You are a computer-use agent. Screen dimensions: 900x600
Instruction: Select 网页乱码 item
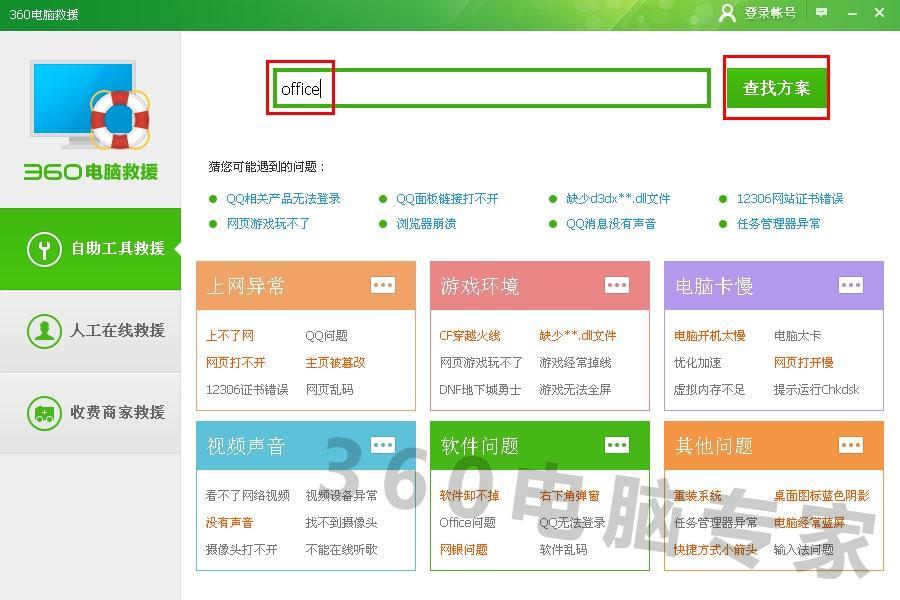click(329, 389)
